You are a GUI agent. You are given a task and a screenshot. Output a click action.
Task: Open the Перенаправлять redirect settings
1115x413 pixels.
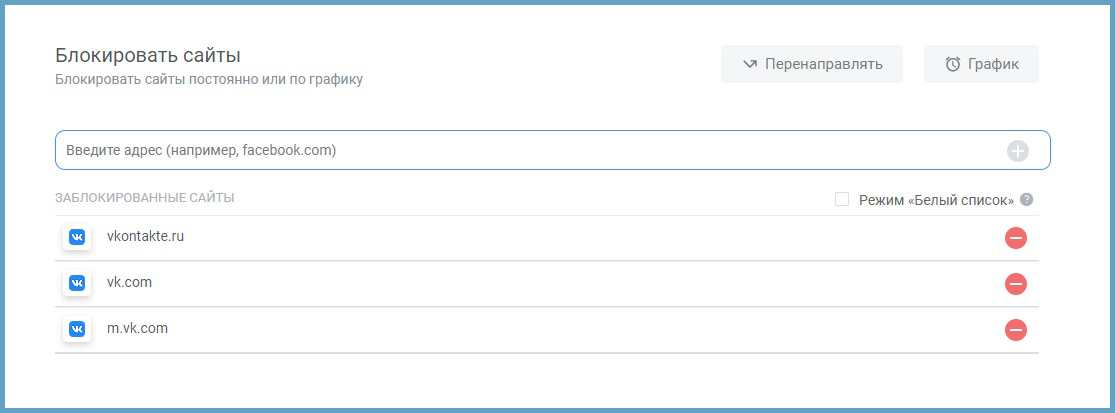[x=811, y=64]
